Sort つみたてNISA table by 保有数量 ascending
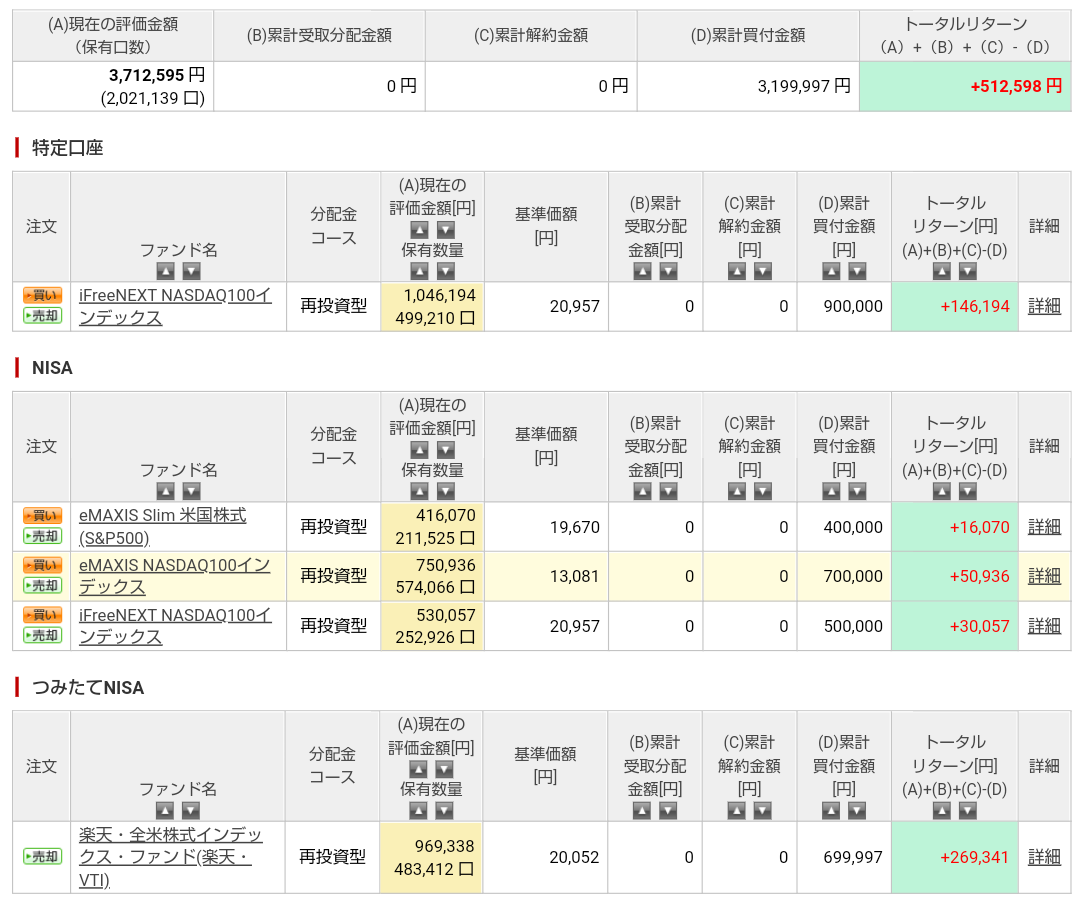The width and height of the screenshot is (1080, 902). coord(418,810)
